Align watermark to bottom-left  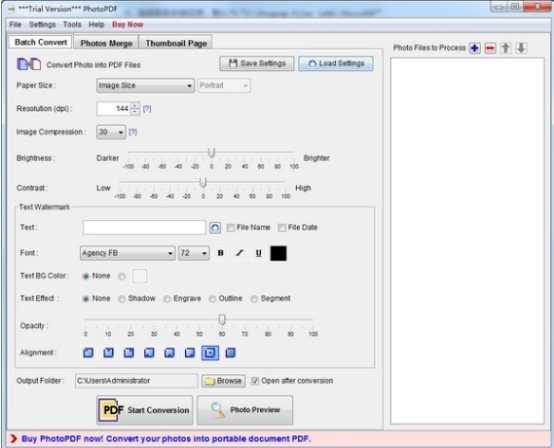tap(149, 353)
